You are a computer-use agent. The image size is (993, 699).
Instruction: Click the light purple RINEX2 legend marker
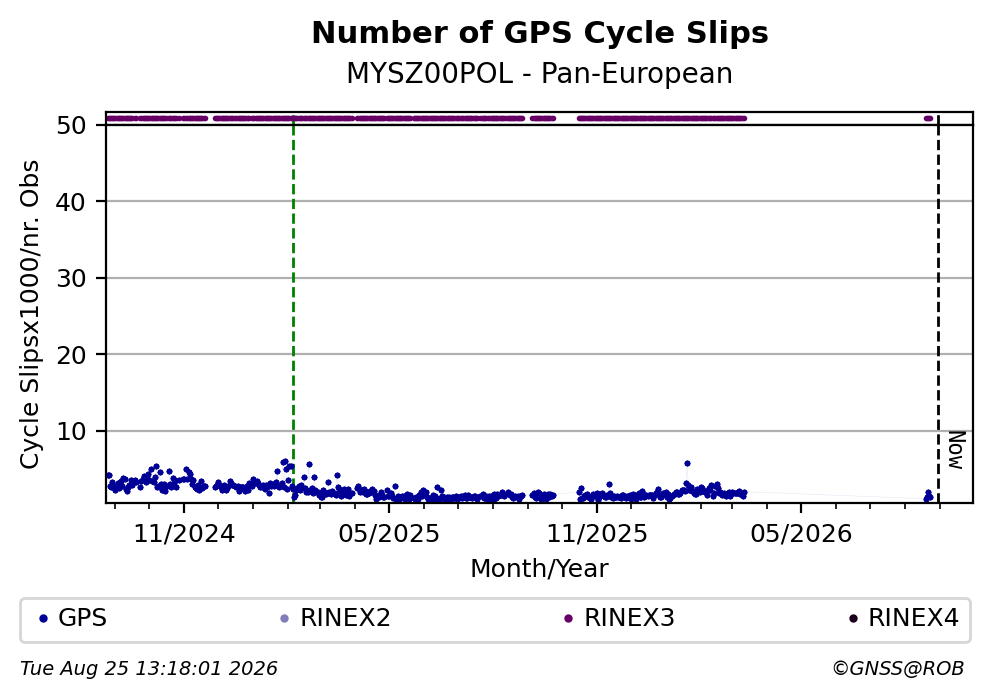(x=284, y=619)
